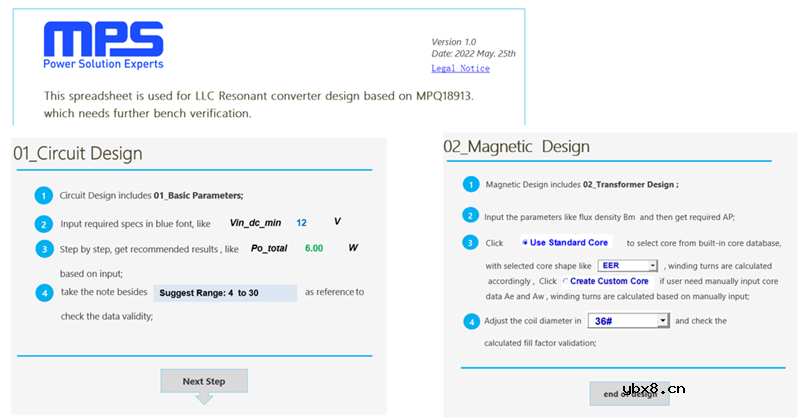Click step 4 circle beside take the note
Image resolution: width=801 pixels, height=419 pixels.
[x=43, y=293]
